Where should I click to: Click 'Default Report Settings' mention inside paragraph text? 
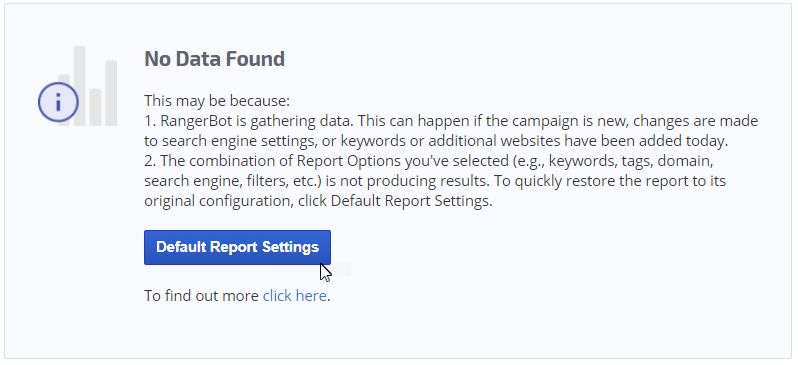tap(410, 201)
